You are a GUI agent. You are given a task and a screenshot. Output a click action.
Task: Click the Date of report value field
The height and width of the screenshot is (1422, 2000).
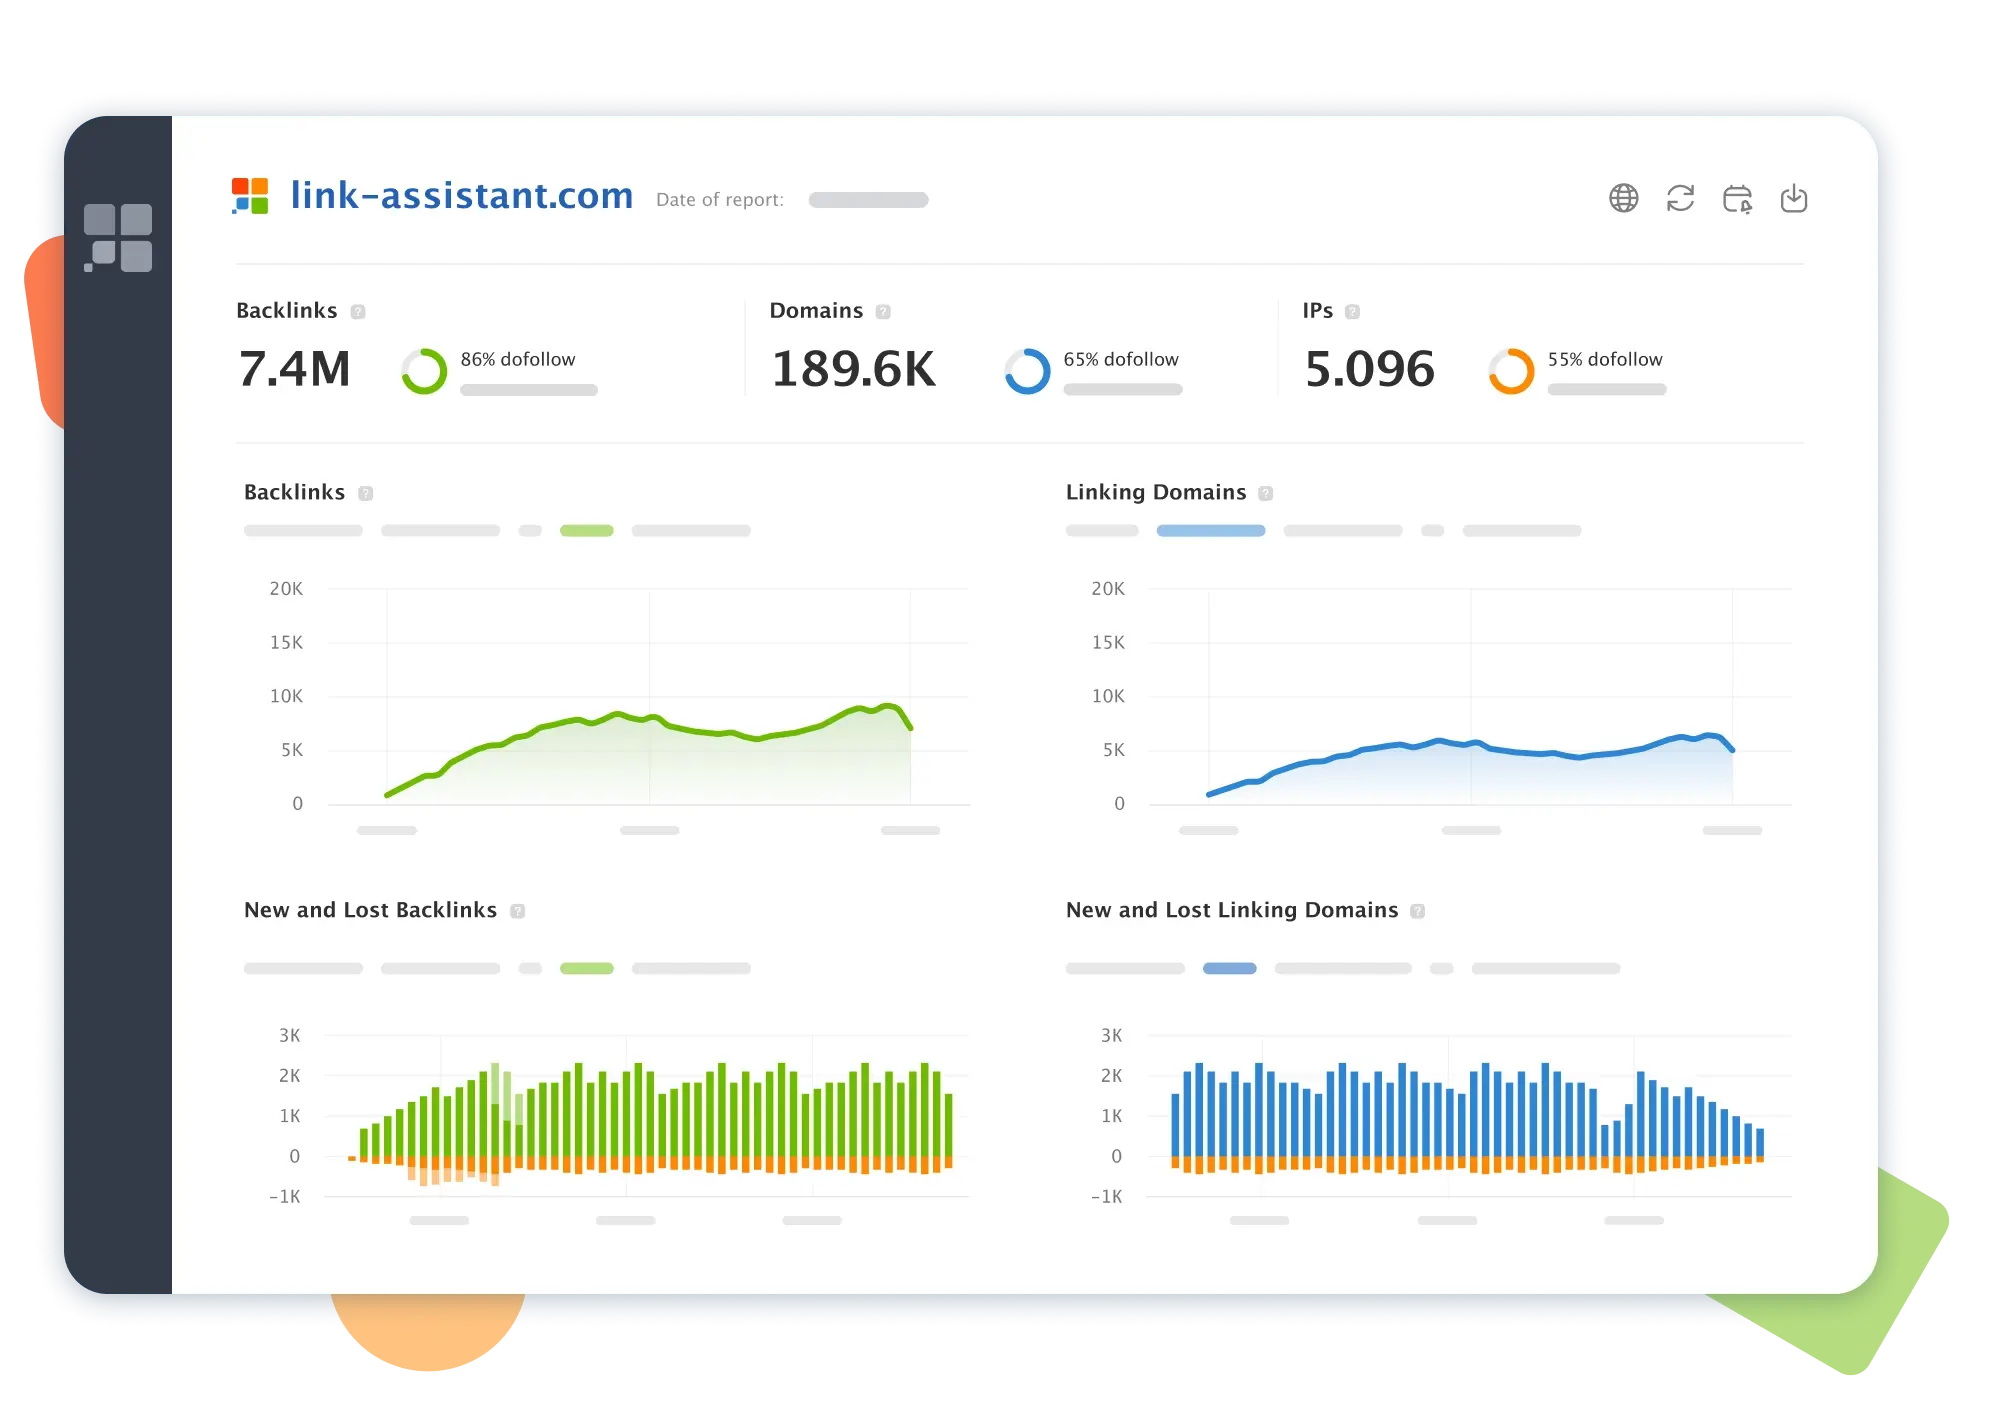[868, 200]
